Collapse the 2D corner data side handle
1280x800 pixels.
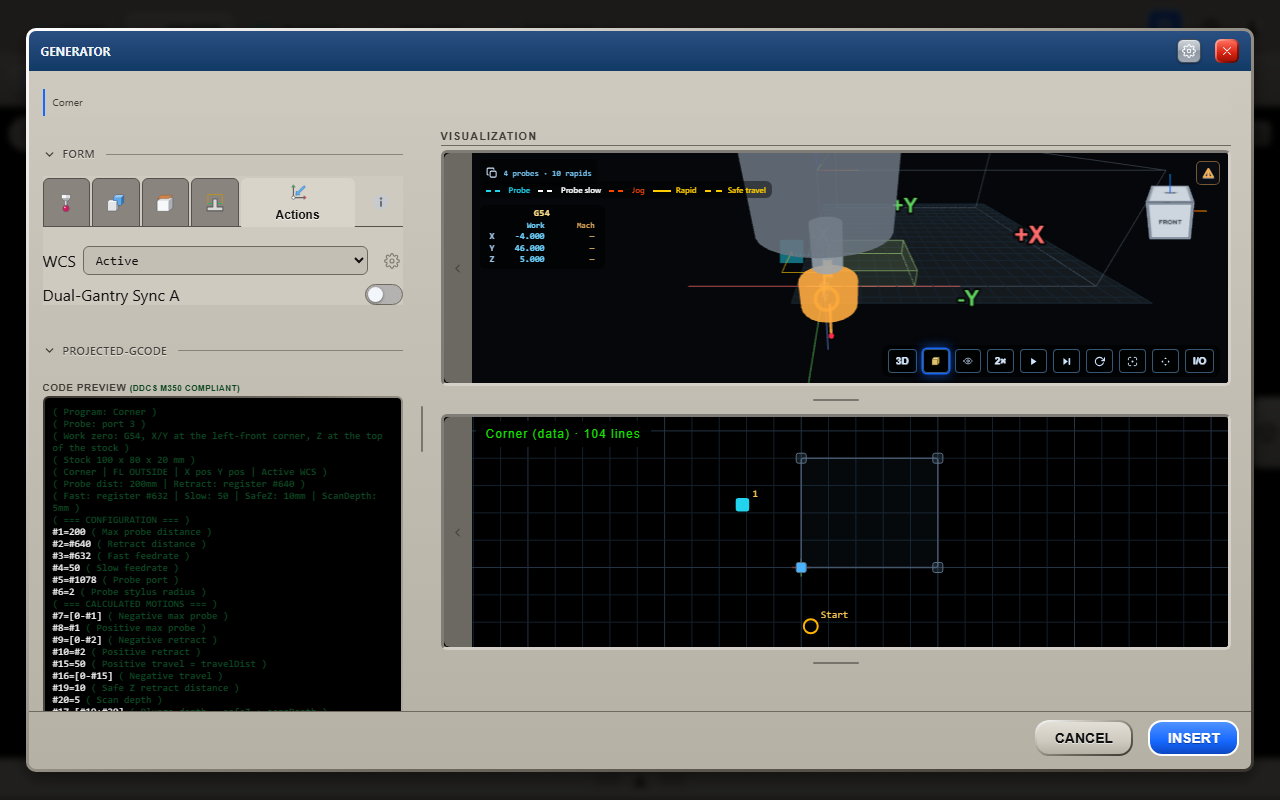tap(458, 532)
